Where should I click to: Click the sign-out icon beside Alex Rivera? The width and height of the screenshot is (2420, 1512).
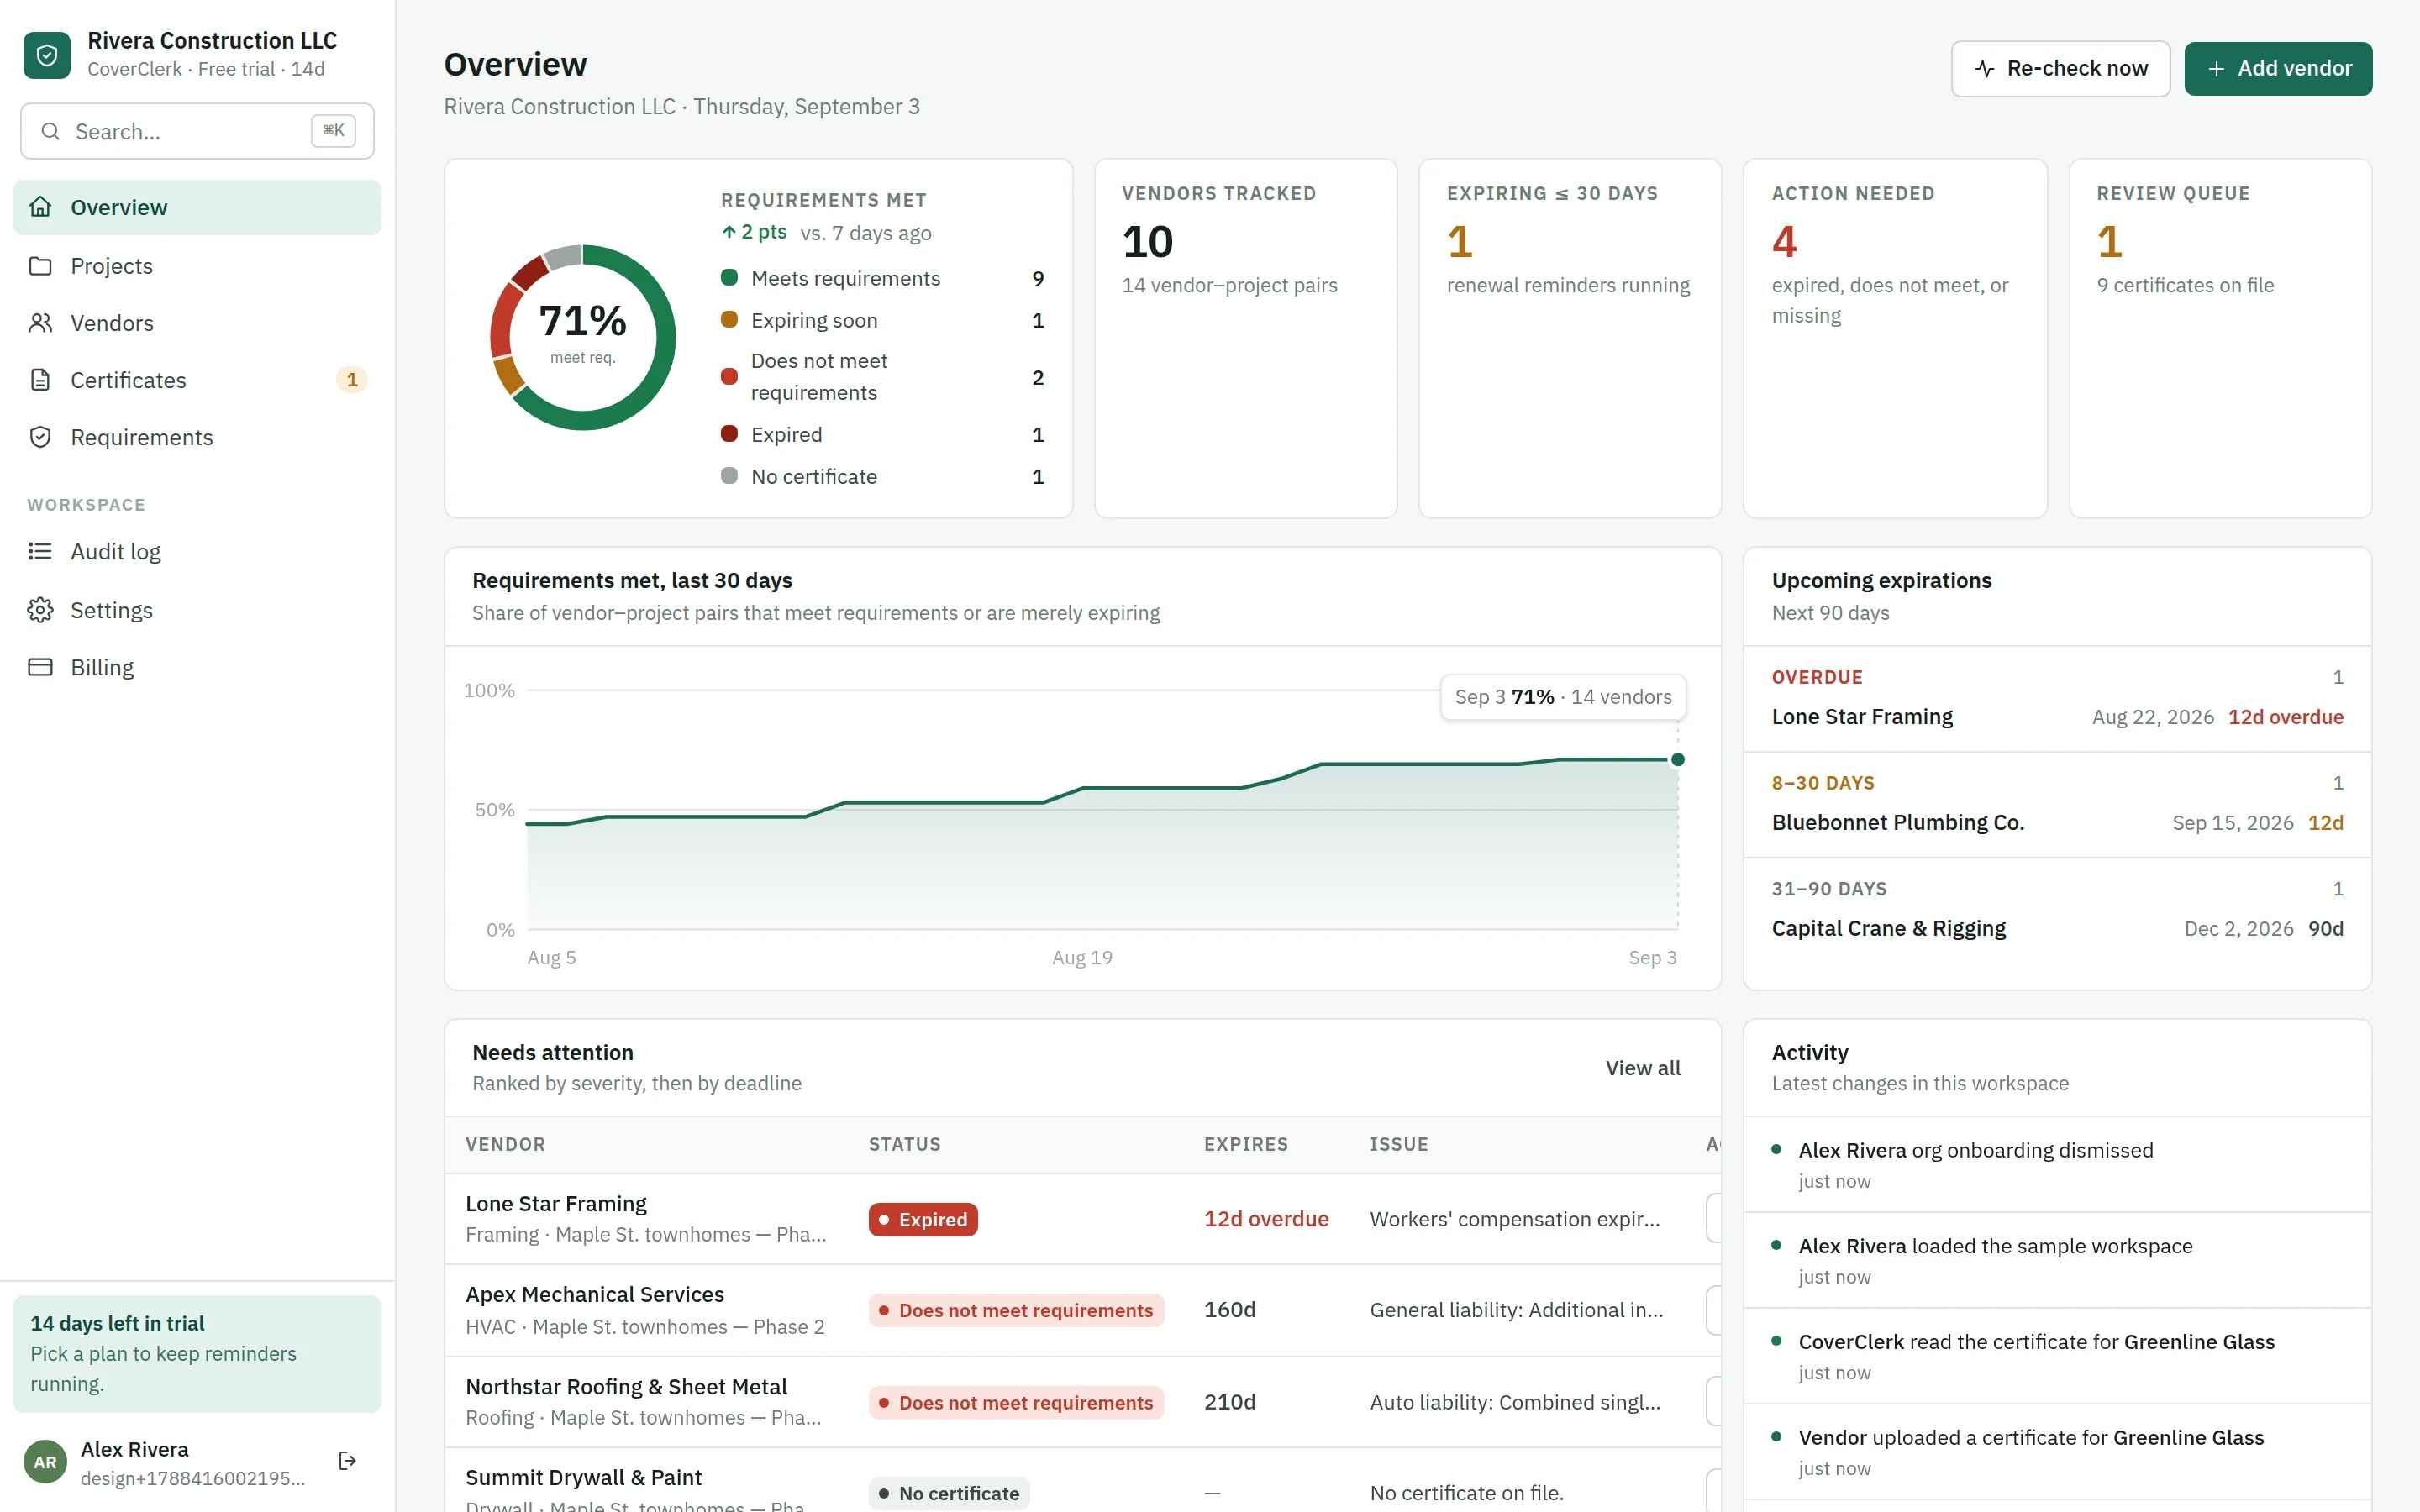347,1461
